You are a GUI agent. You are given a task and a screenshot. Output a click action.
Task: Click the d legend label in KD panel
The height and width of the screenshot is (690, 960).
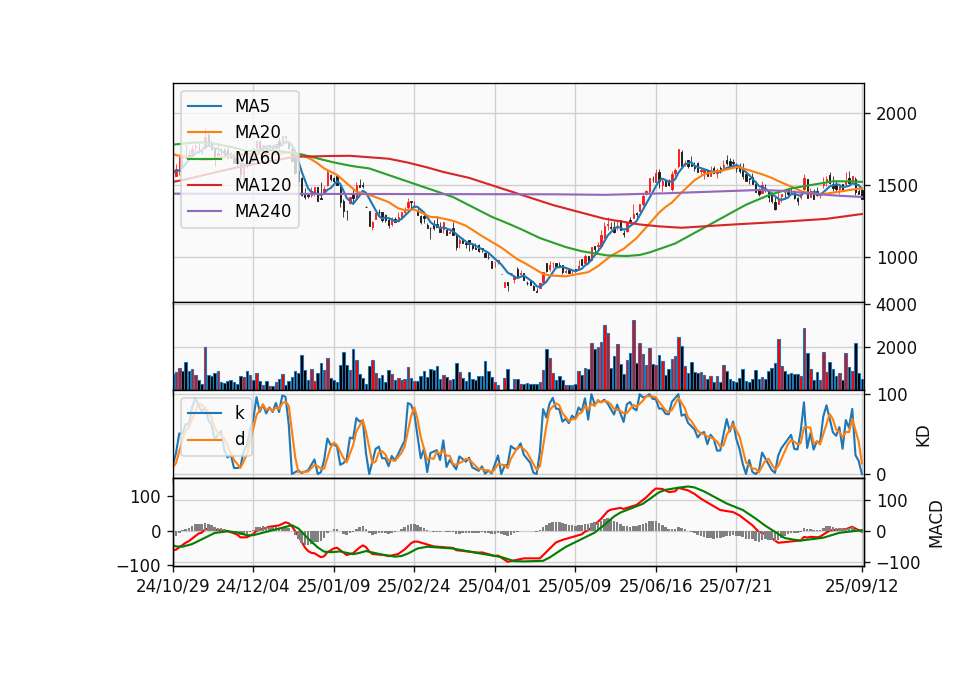click(239, 439)
